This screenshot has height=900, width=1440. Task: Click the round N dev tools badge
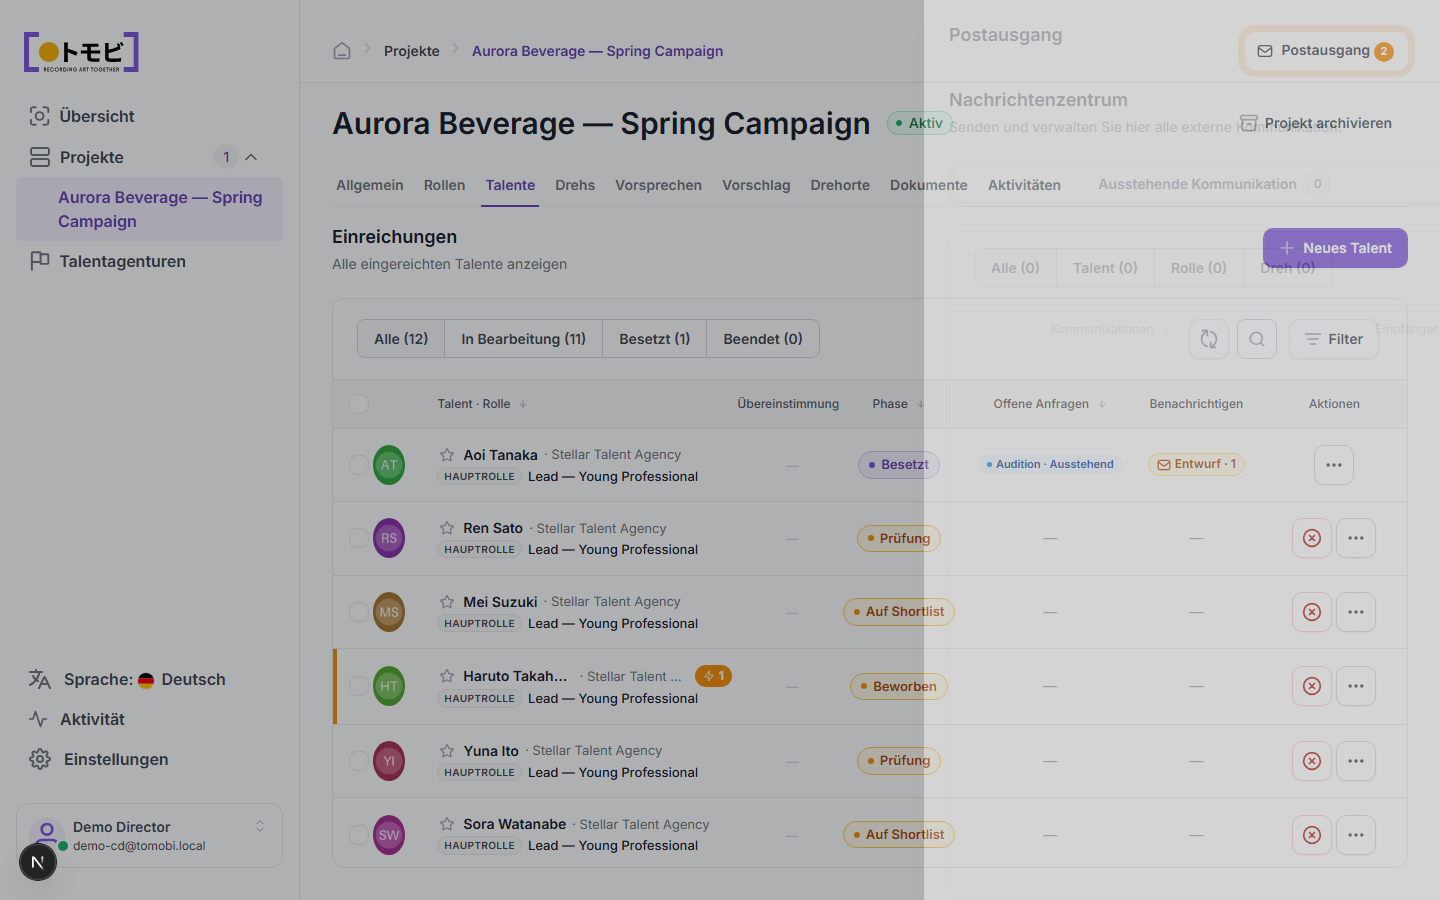(x=38, y=861)
